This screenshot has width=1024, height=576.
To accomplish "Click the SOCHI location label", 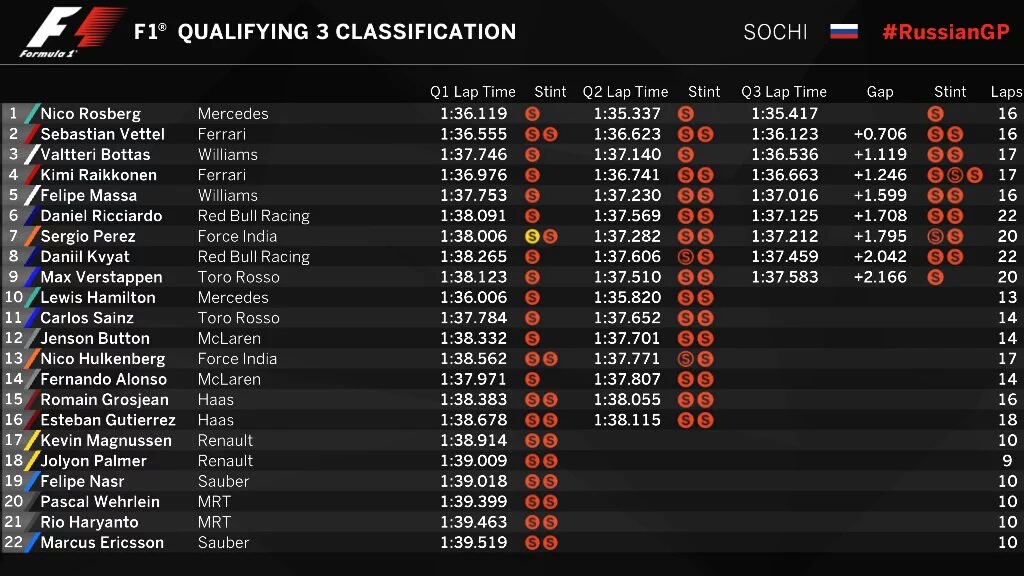I will [775, 32].
